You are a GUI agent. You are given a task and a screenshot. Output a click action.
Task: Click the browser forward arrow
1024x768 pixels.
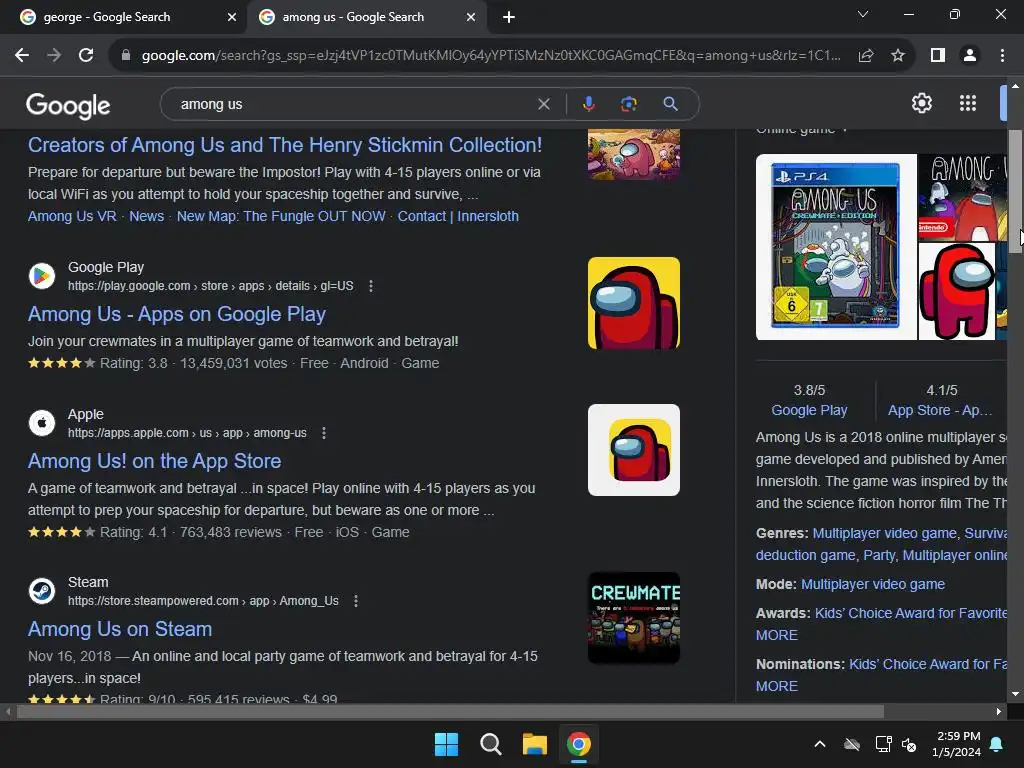click(x=54, y=56)
